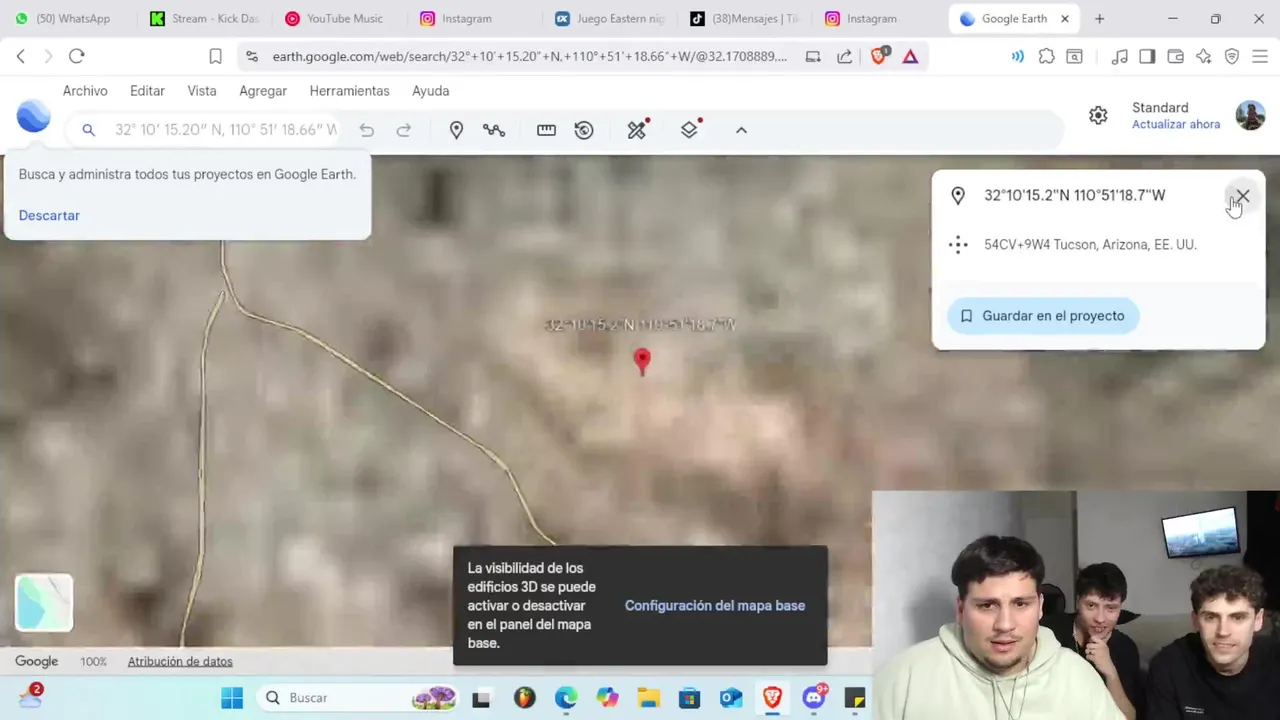Open Atribución de datos link
1280x720 pixels.
pos(180,661)
